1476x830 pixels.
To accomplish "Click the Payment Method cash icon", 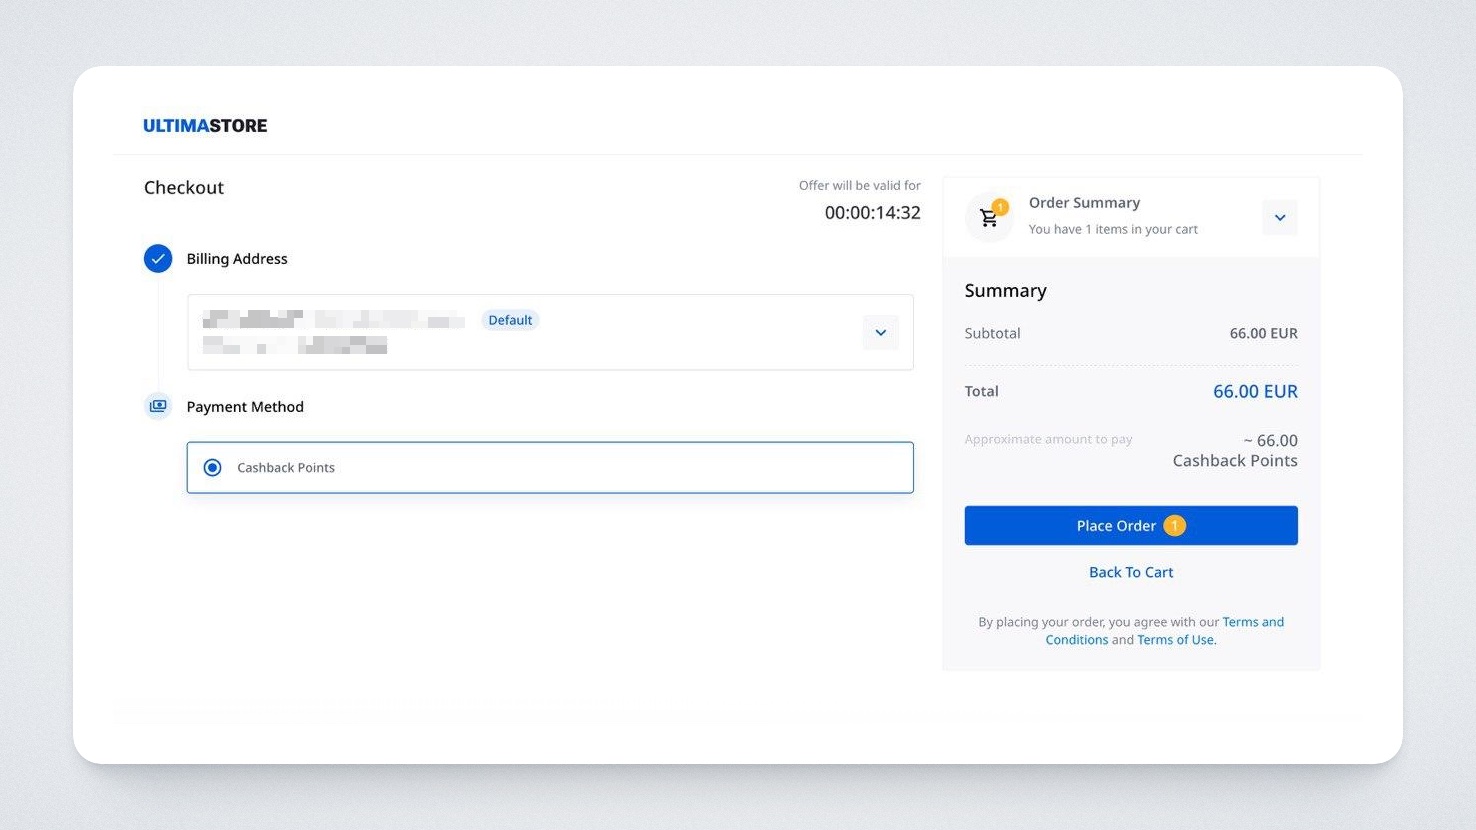I will point(158,406).
